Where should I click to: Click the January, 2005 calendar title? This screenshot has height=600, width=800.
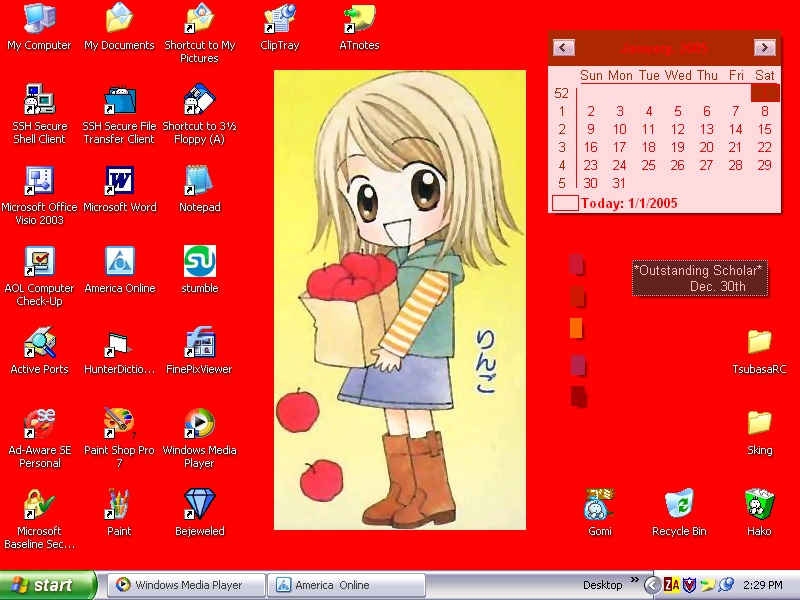pos(664,48)
